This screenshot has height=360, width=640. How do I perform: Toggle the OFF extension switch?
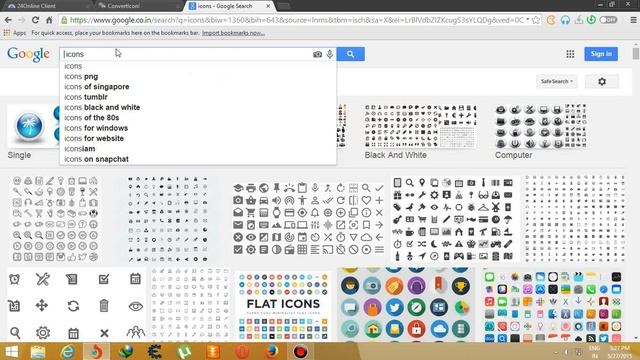608,20
